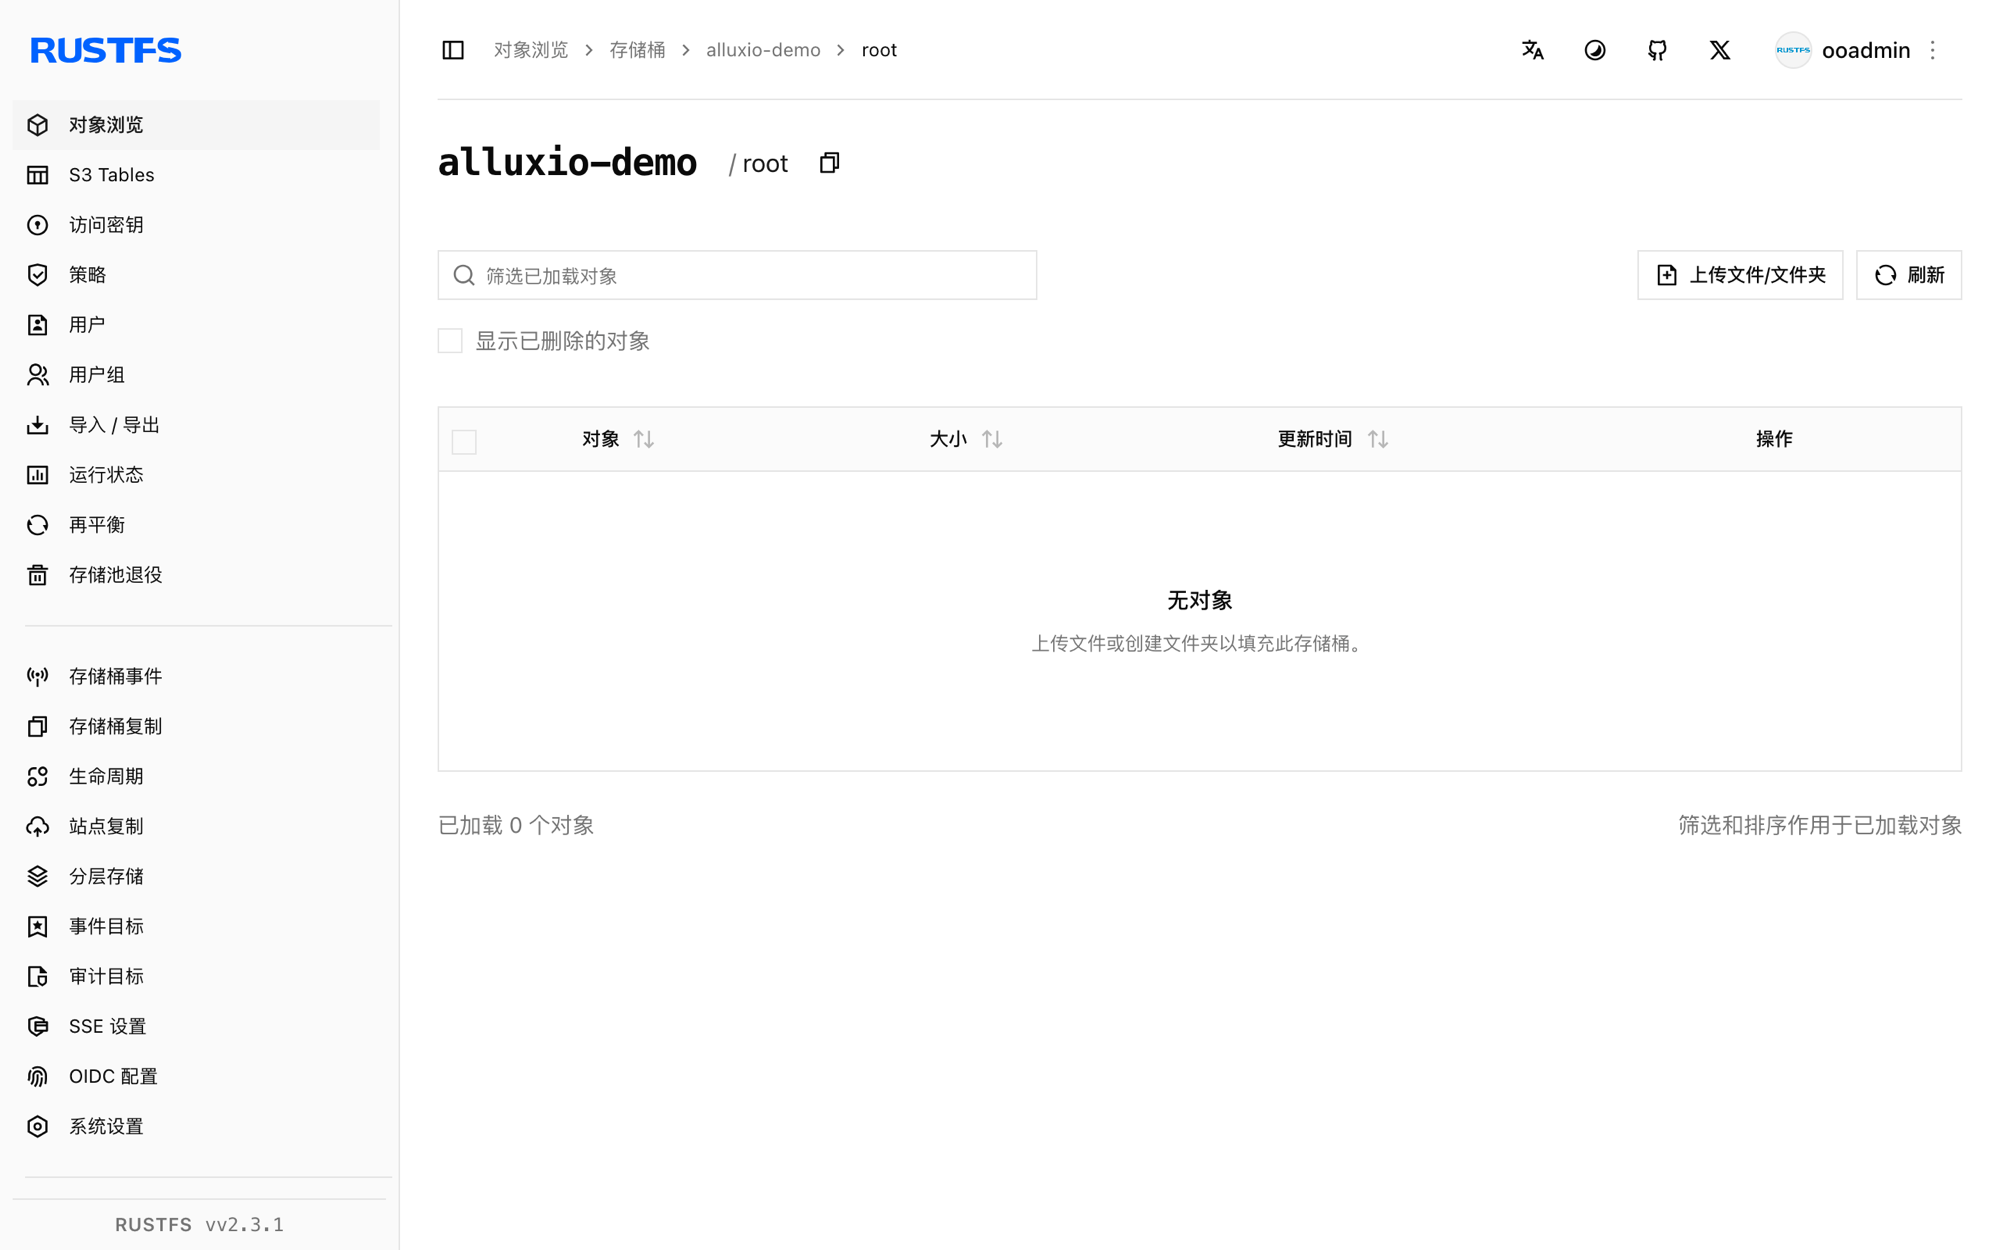Viewport: 2000px width, 1250px height.
Task: Click 对象浏览 breadcrumb link
Action: tap(531, 50)
